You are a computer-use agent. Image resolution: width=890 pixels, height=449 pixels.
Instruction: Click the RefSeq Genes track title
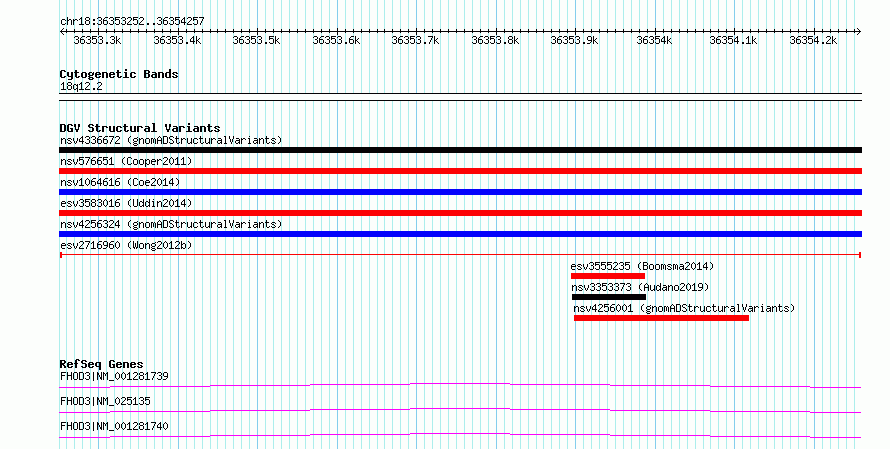click(x=101, y=364)
